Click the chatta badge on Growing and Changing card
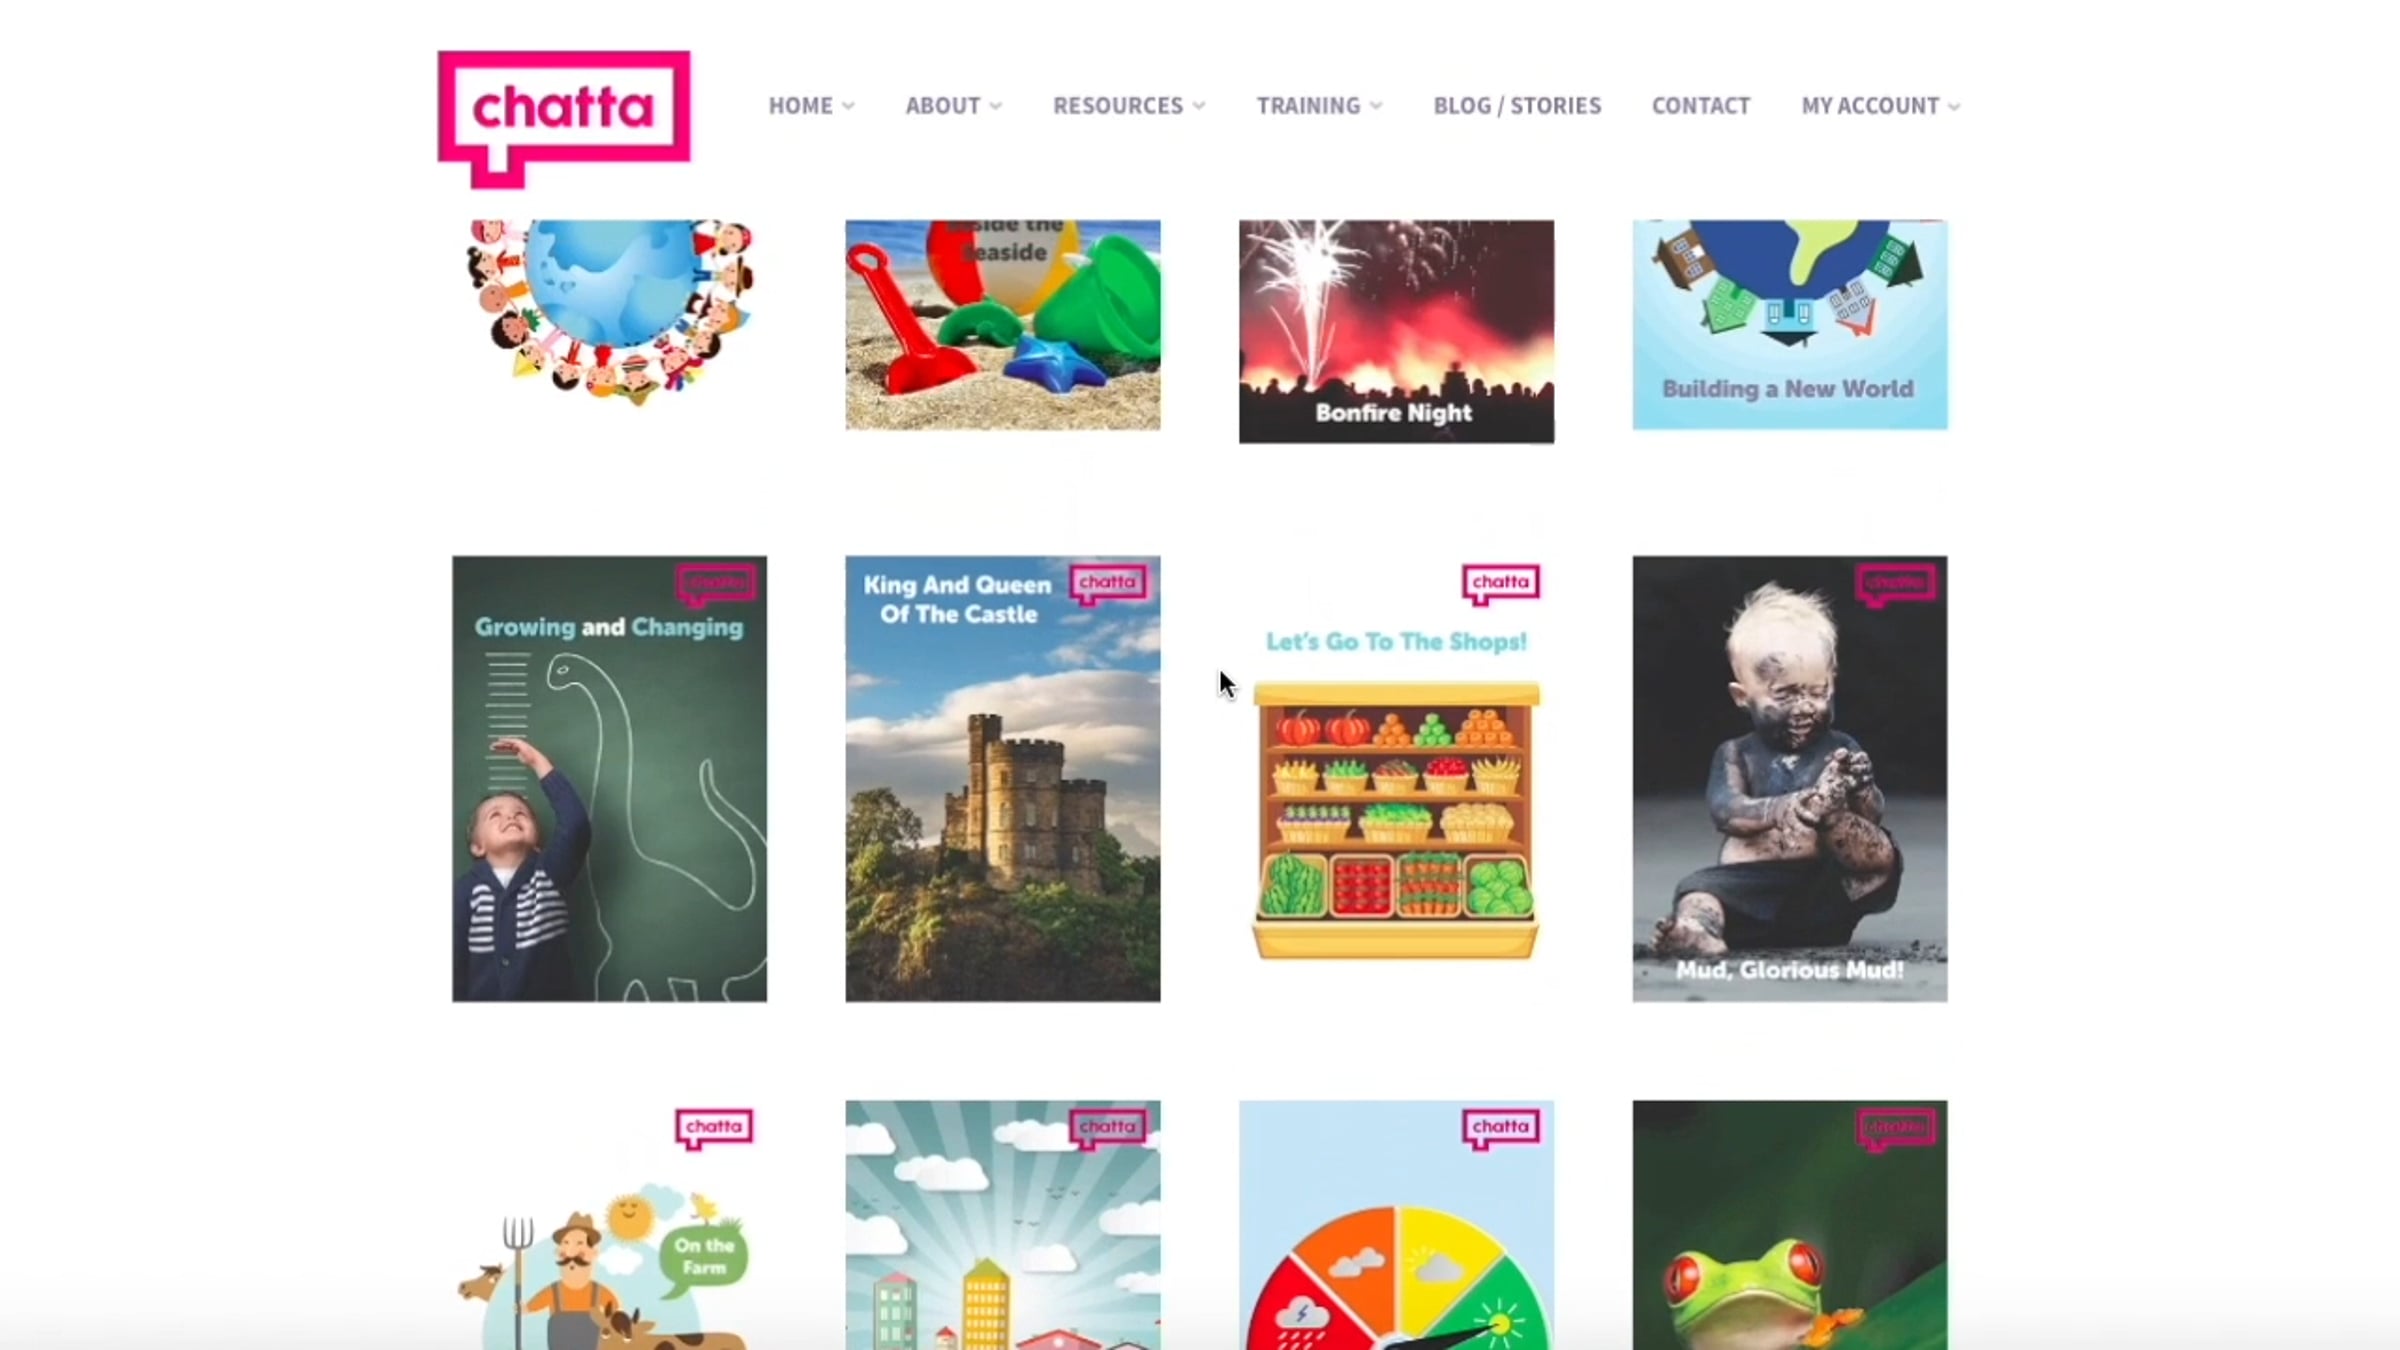The width and height of the screenshot is (2400, 1350). click(714, 584)
